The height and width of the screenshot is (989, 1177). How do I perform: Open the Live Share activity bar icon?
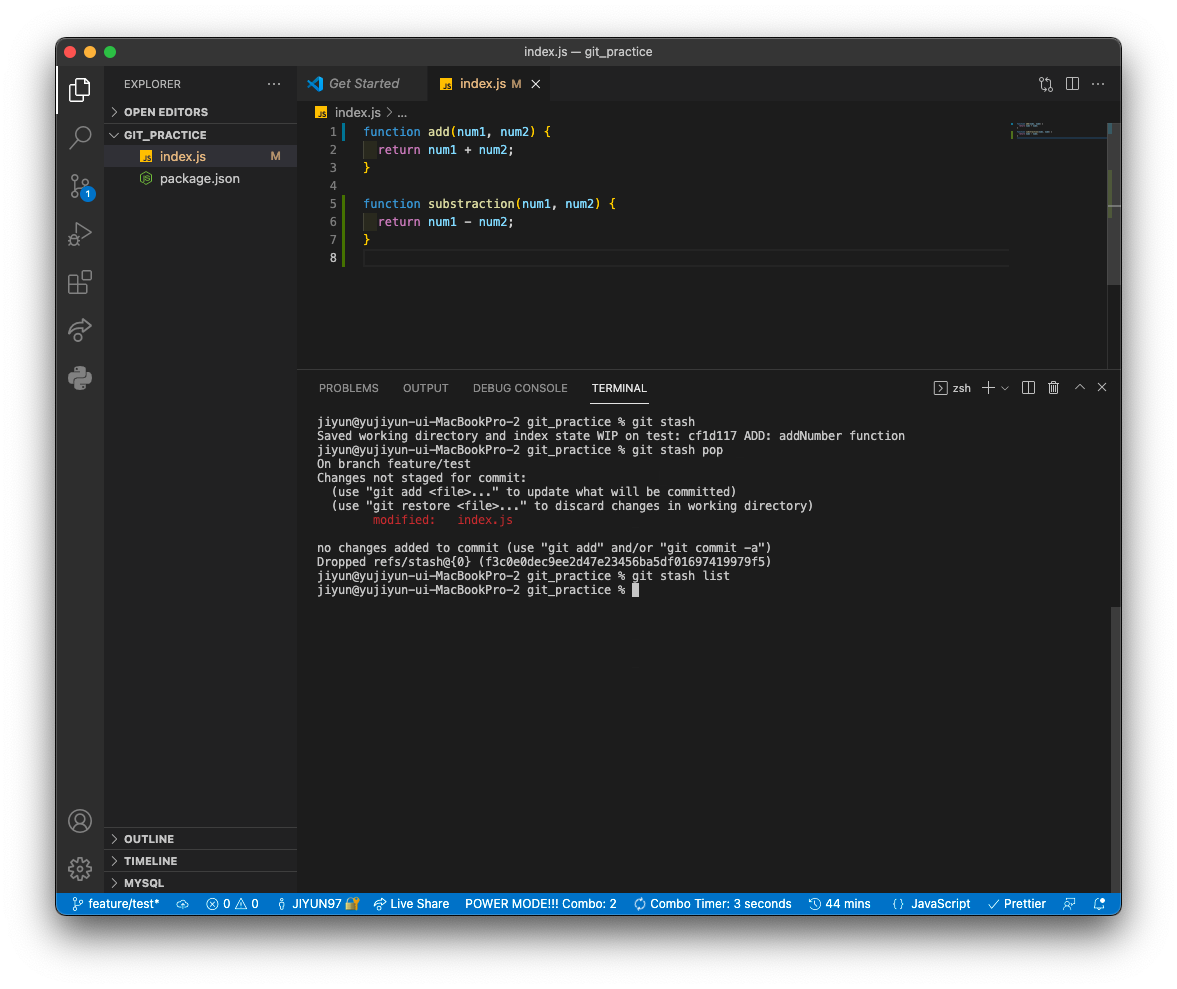(x=80, y=330)
